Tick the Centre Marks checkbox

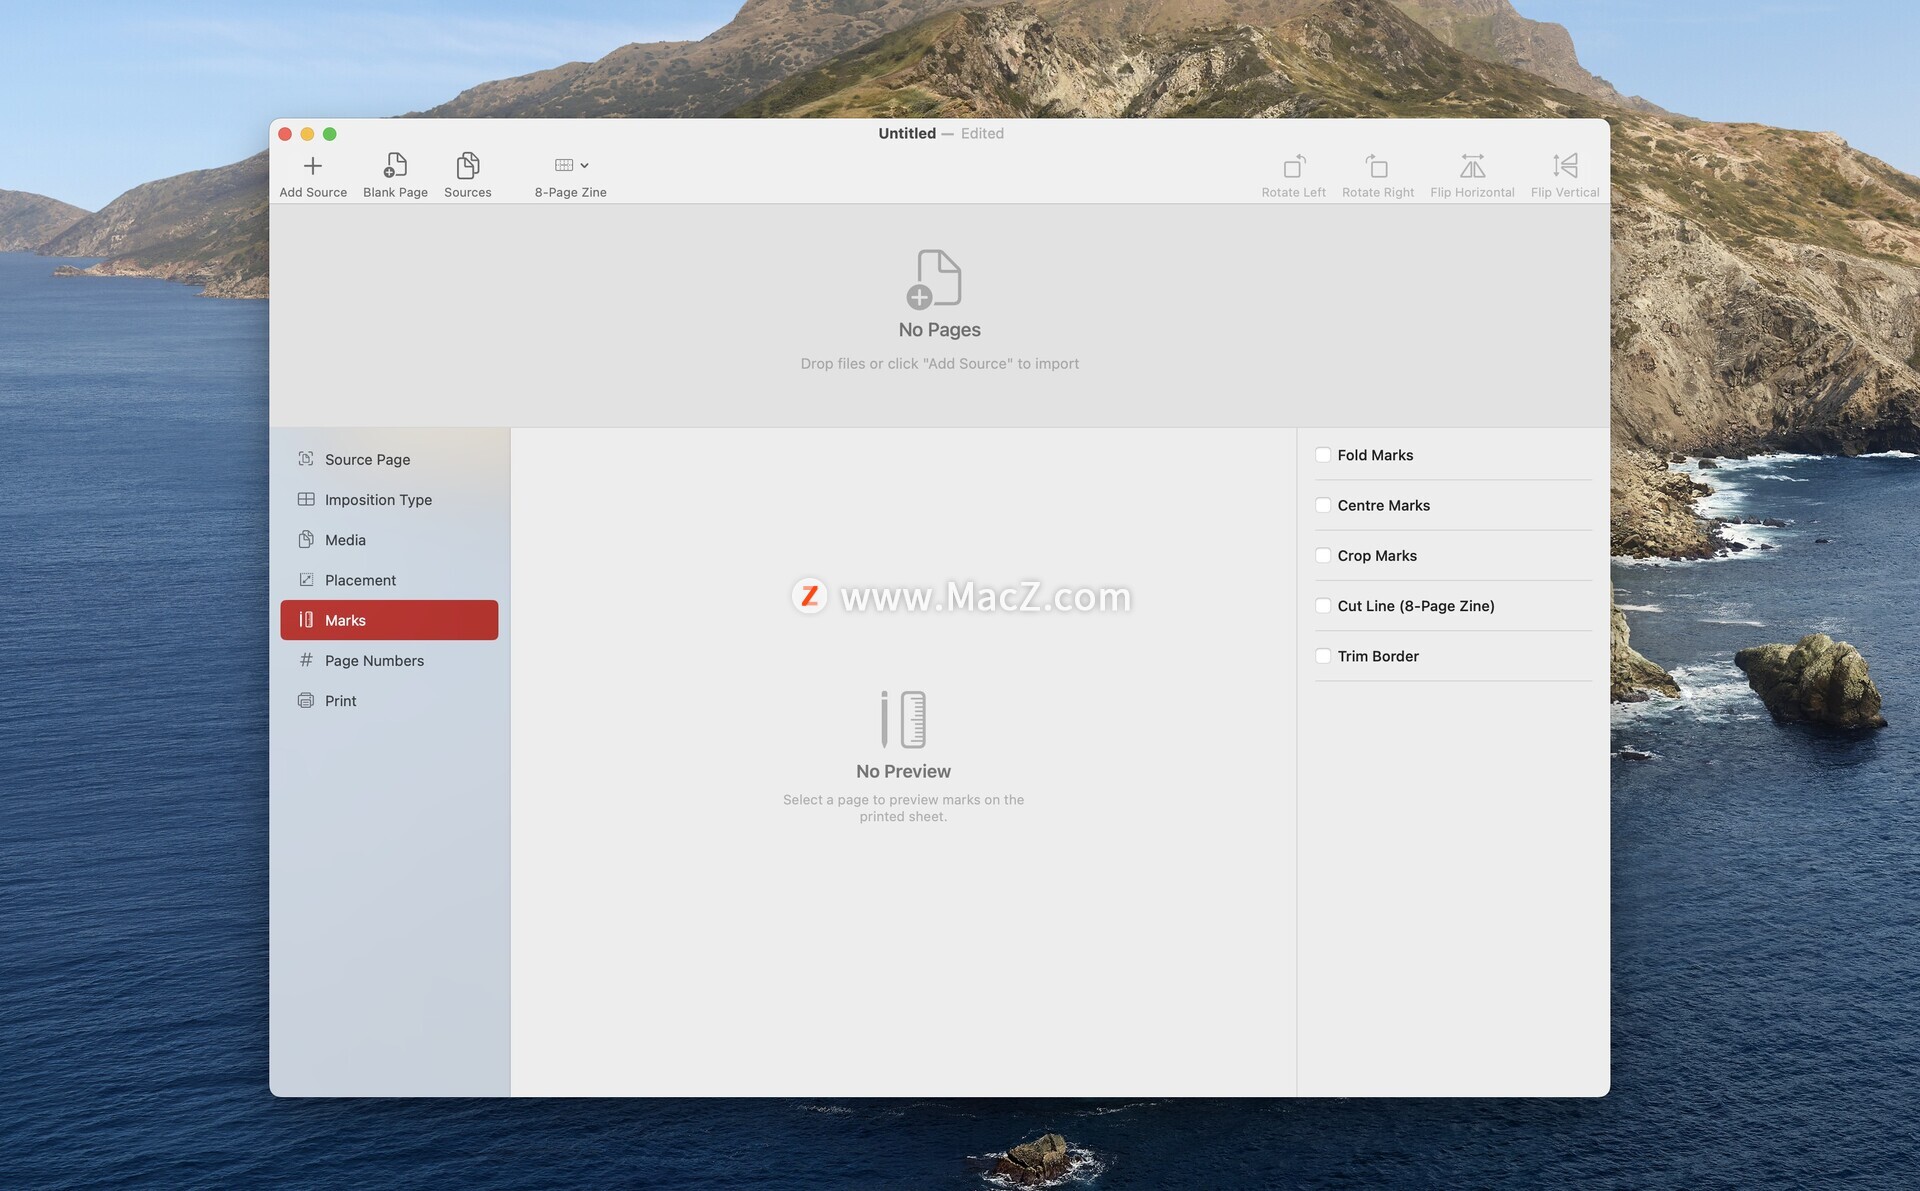click(1323, 505)
